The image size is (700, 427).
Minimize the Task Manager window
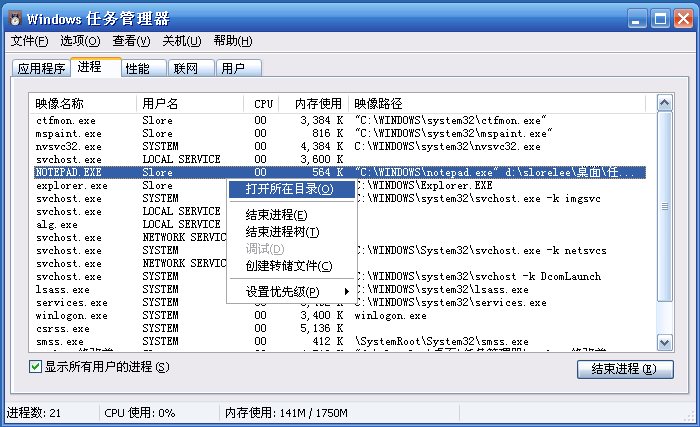tap(637, 19)
